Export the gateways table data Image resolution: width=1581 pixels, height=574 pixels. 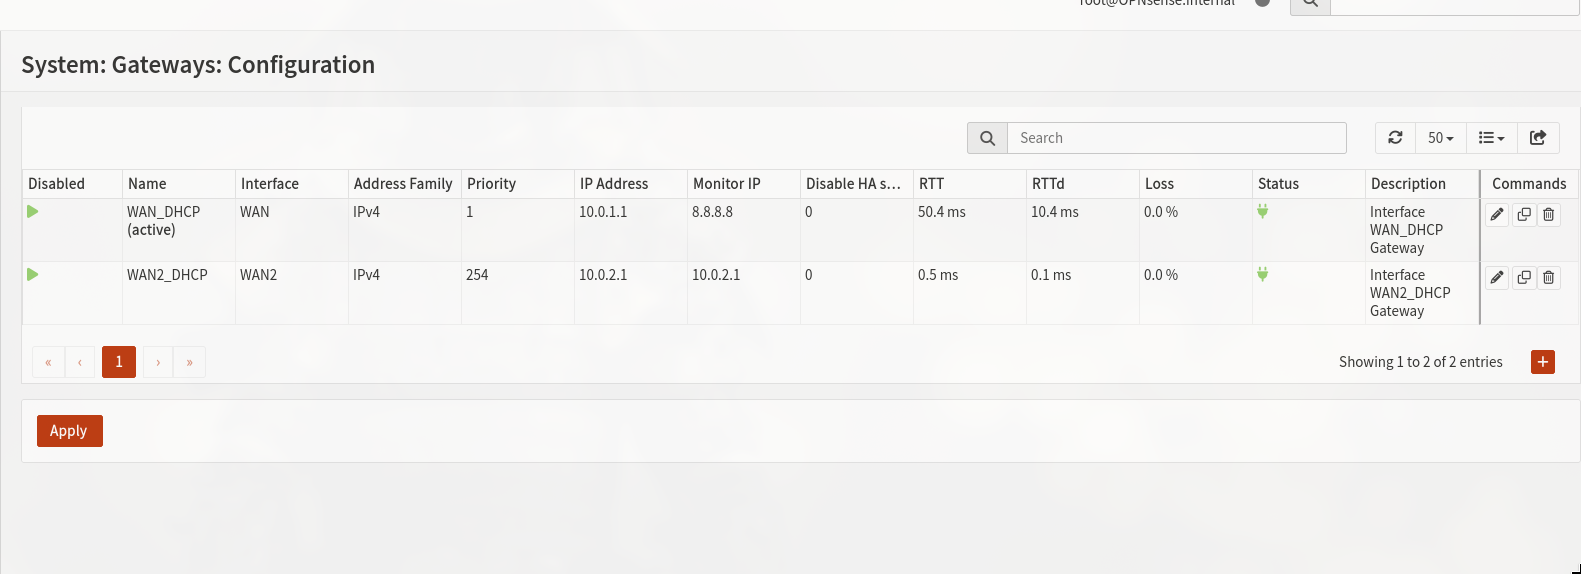click(1538, 138)
